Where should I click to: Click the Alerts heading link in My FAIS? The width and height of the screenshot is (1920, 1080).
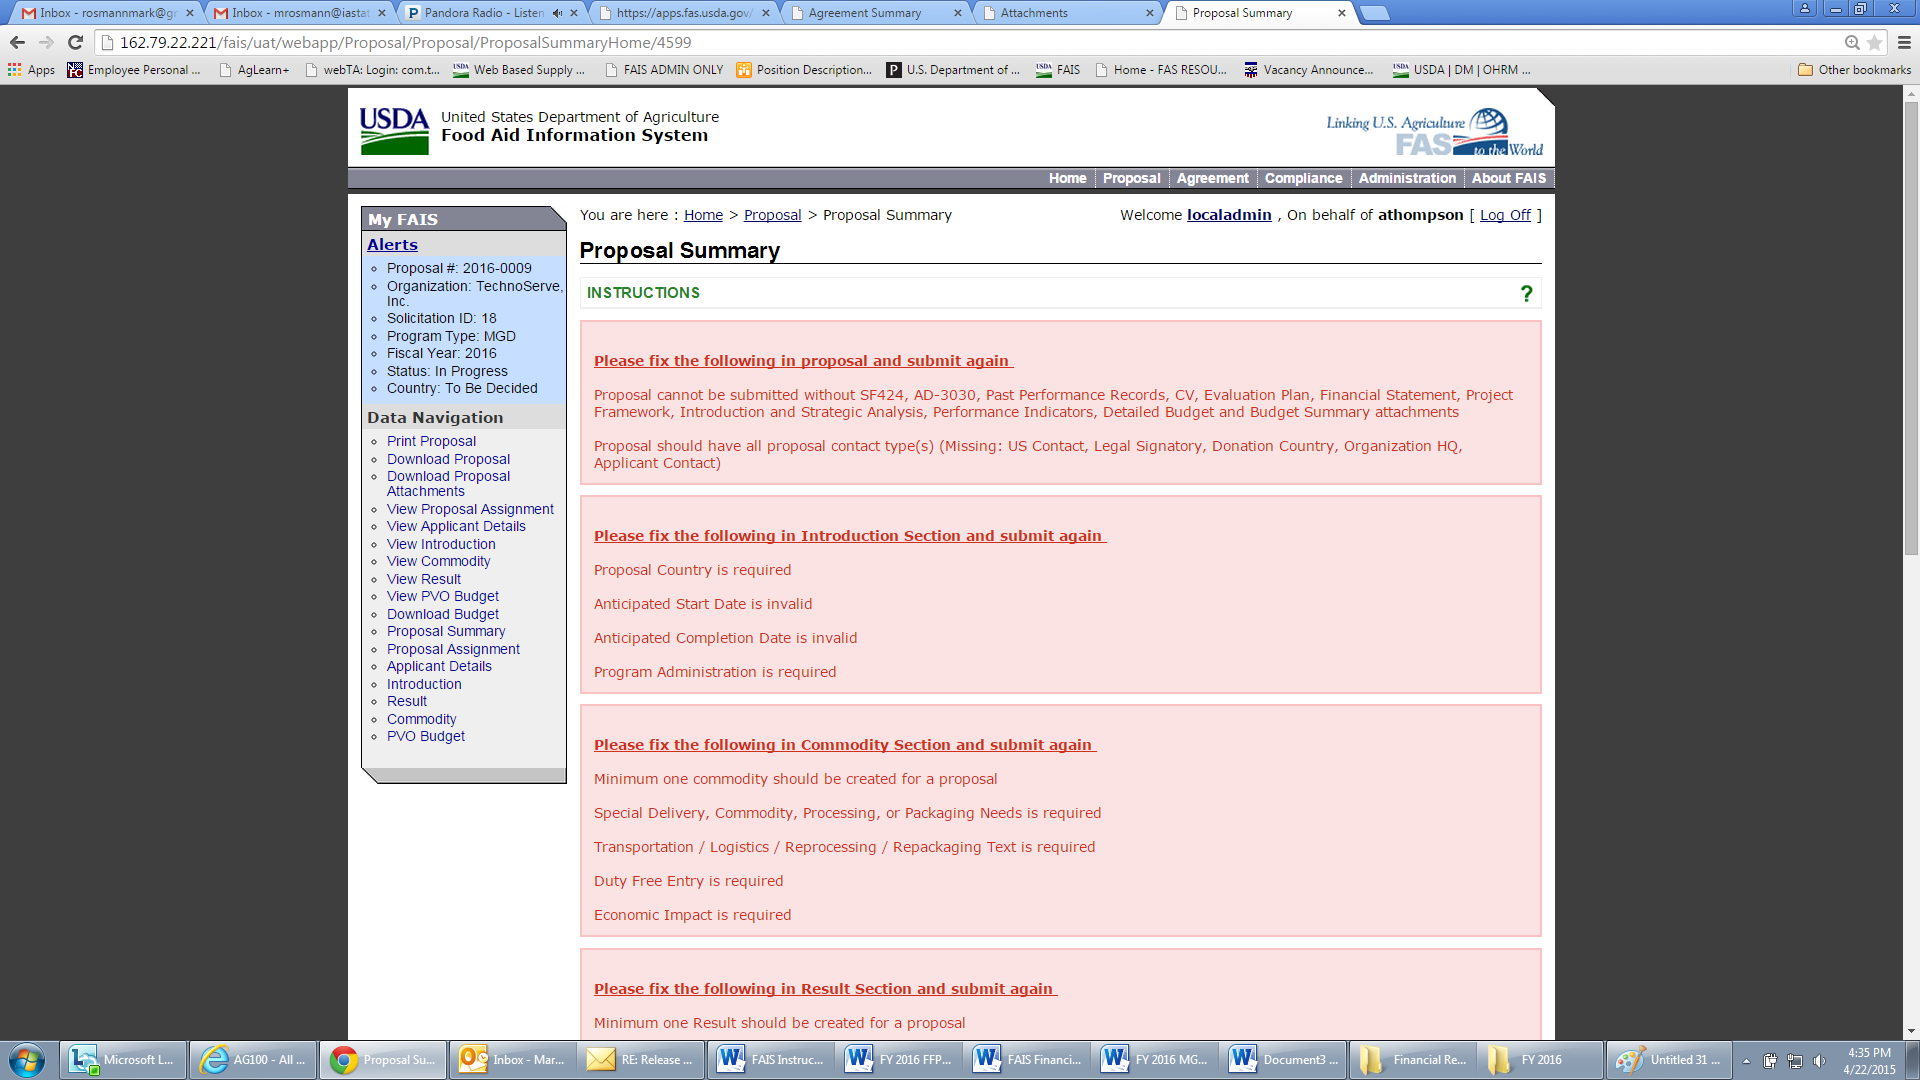tap(392, 245)
